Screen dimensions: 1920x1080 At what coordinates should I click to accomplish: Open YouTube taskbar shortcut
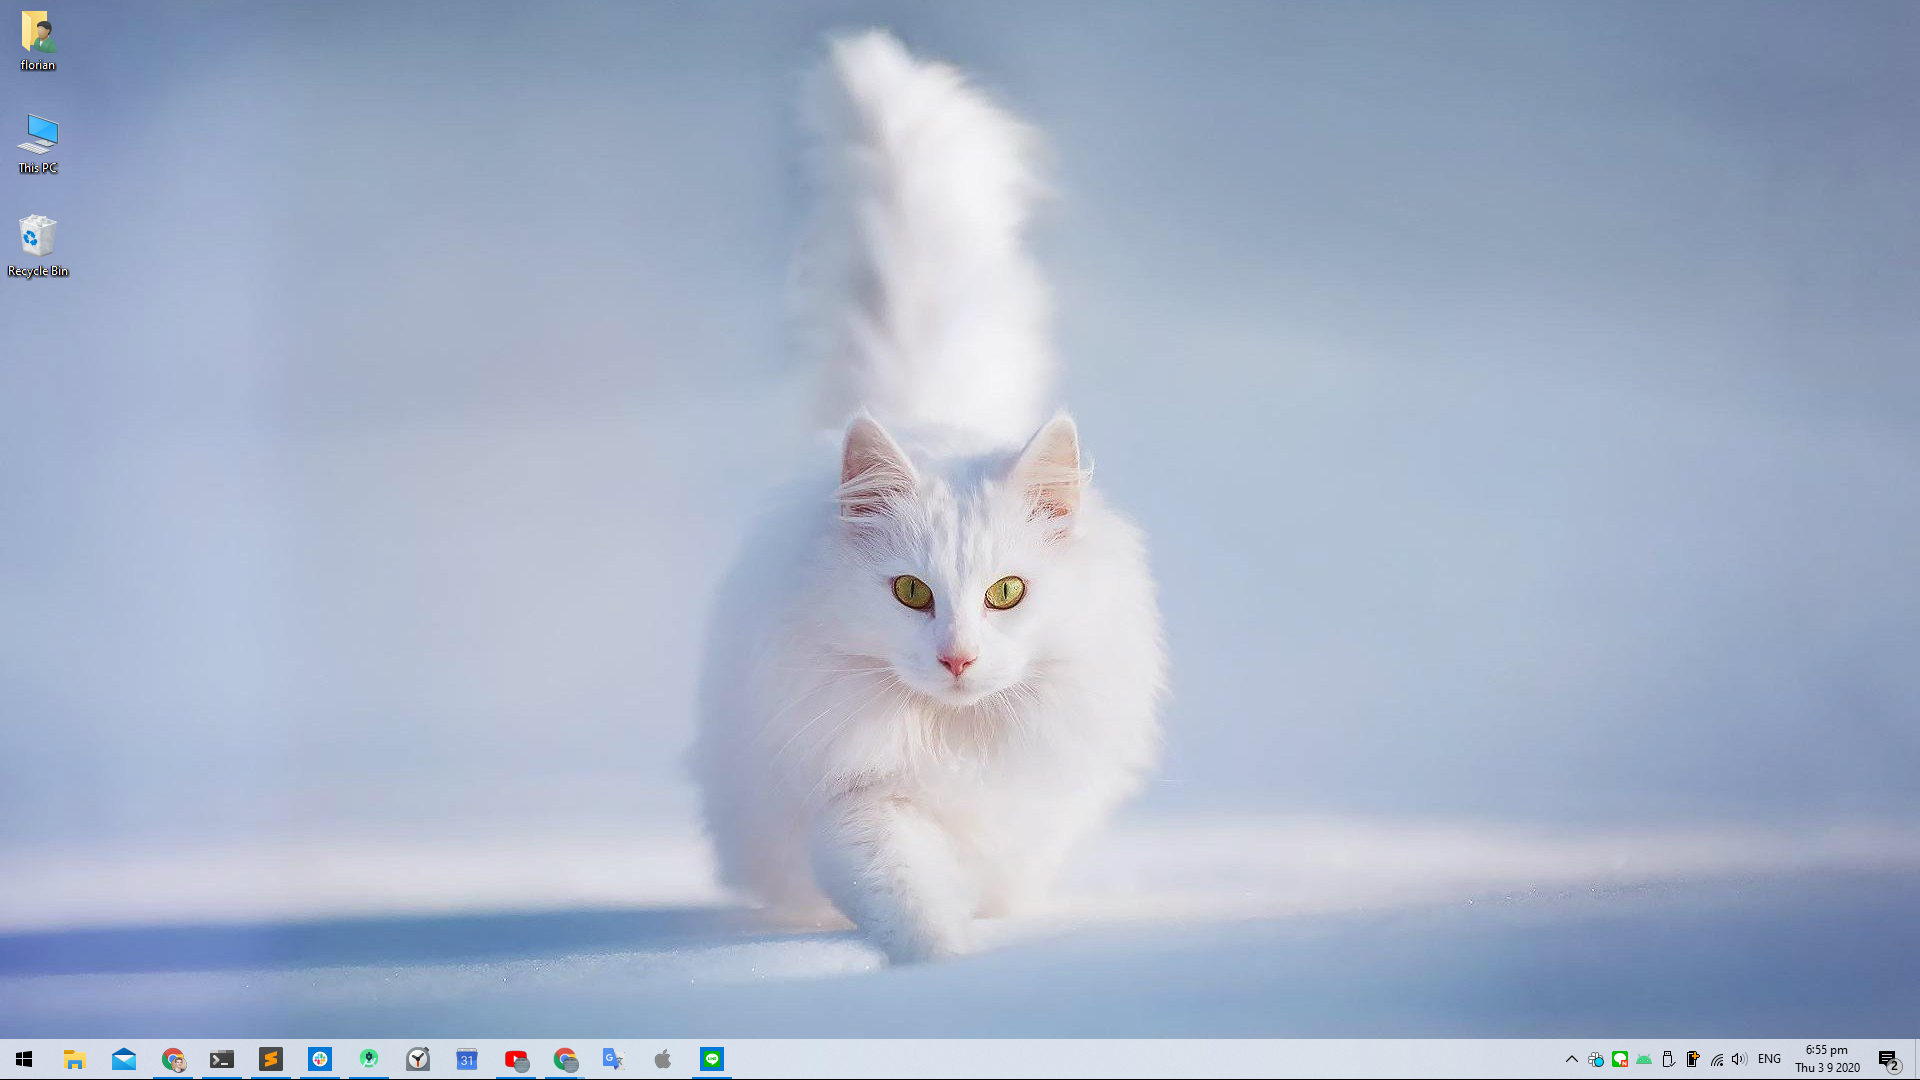tap(516, 1059)
